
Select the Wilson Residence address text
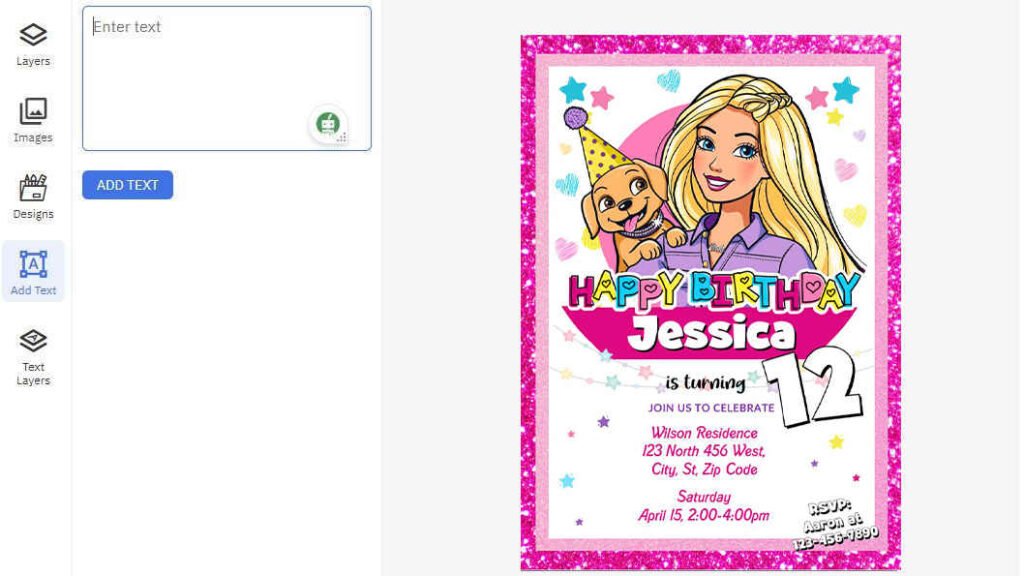coord(704,451)
